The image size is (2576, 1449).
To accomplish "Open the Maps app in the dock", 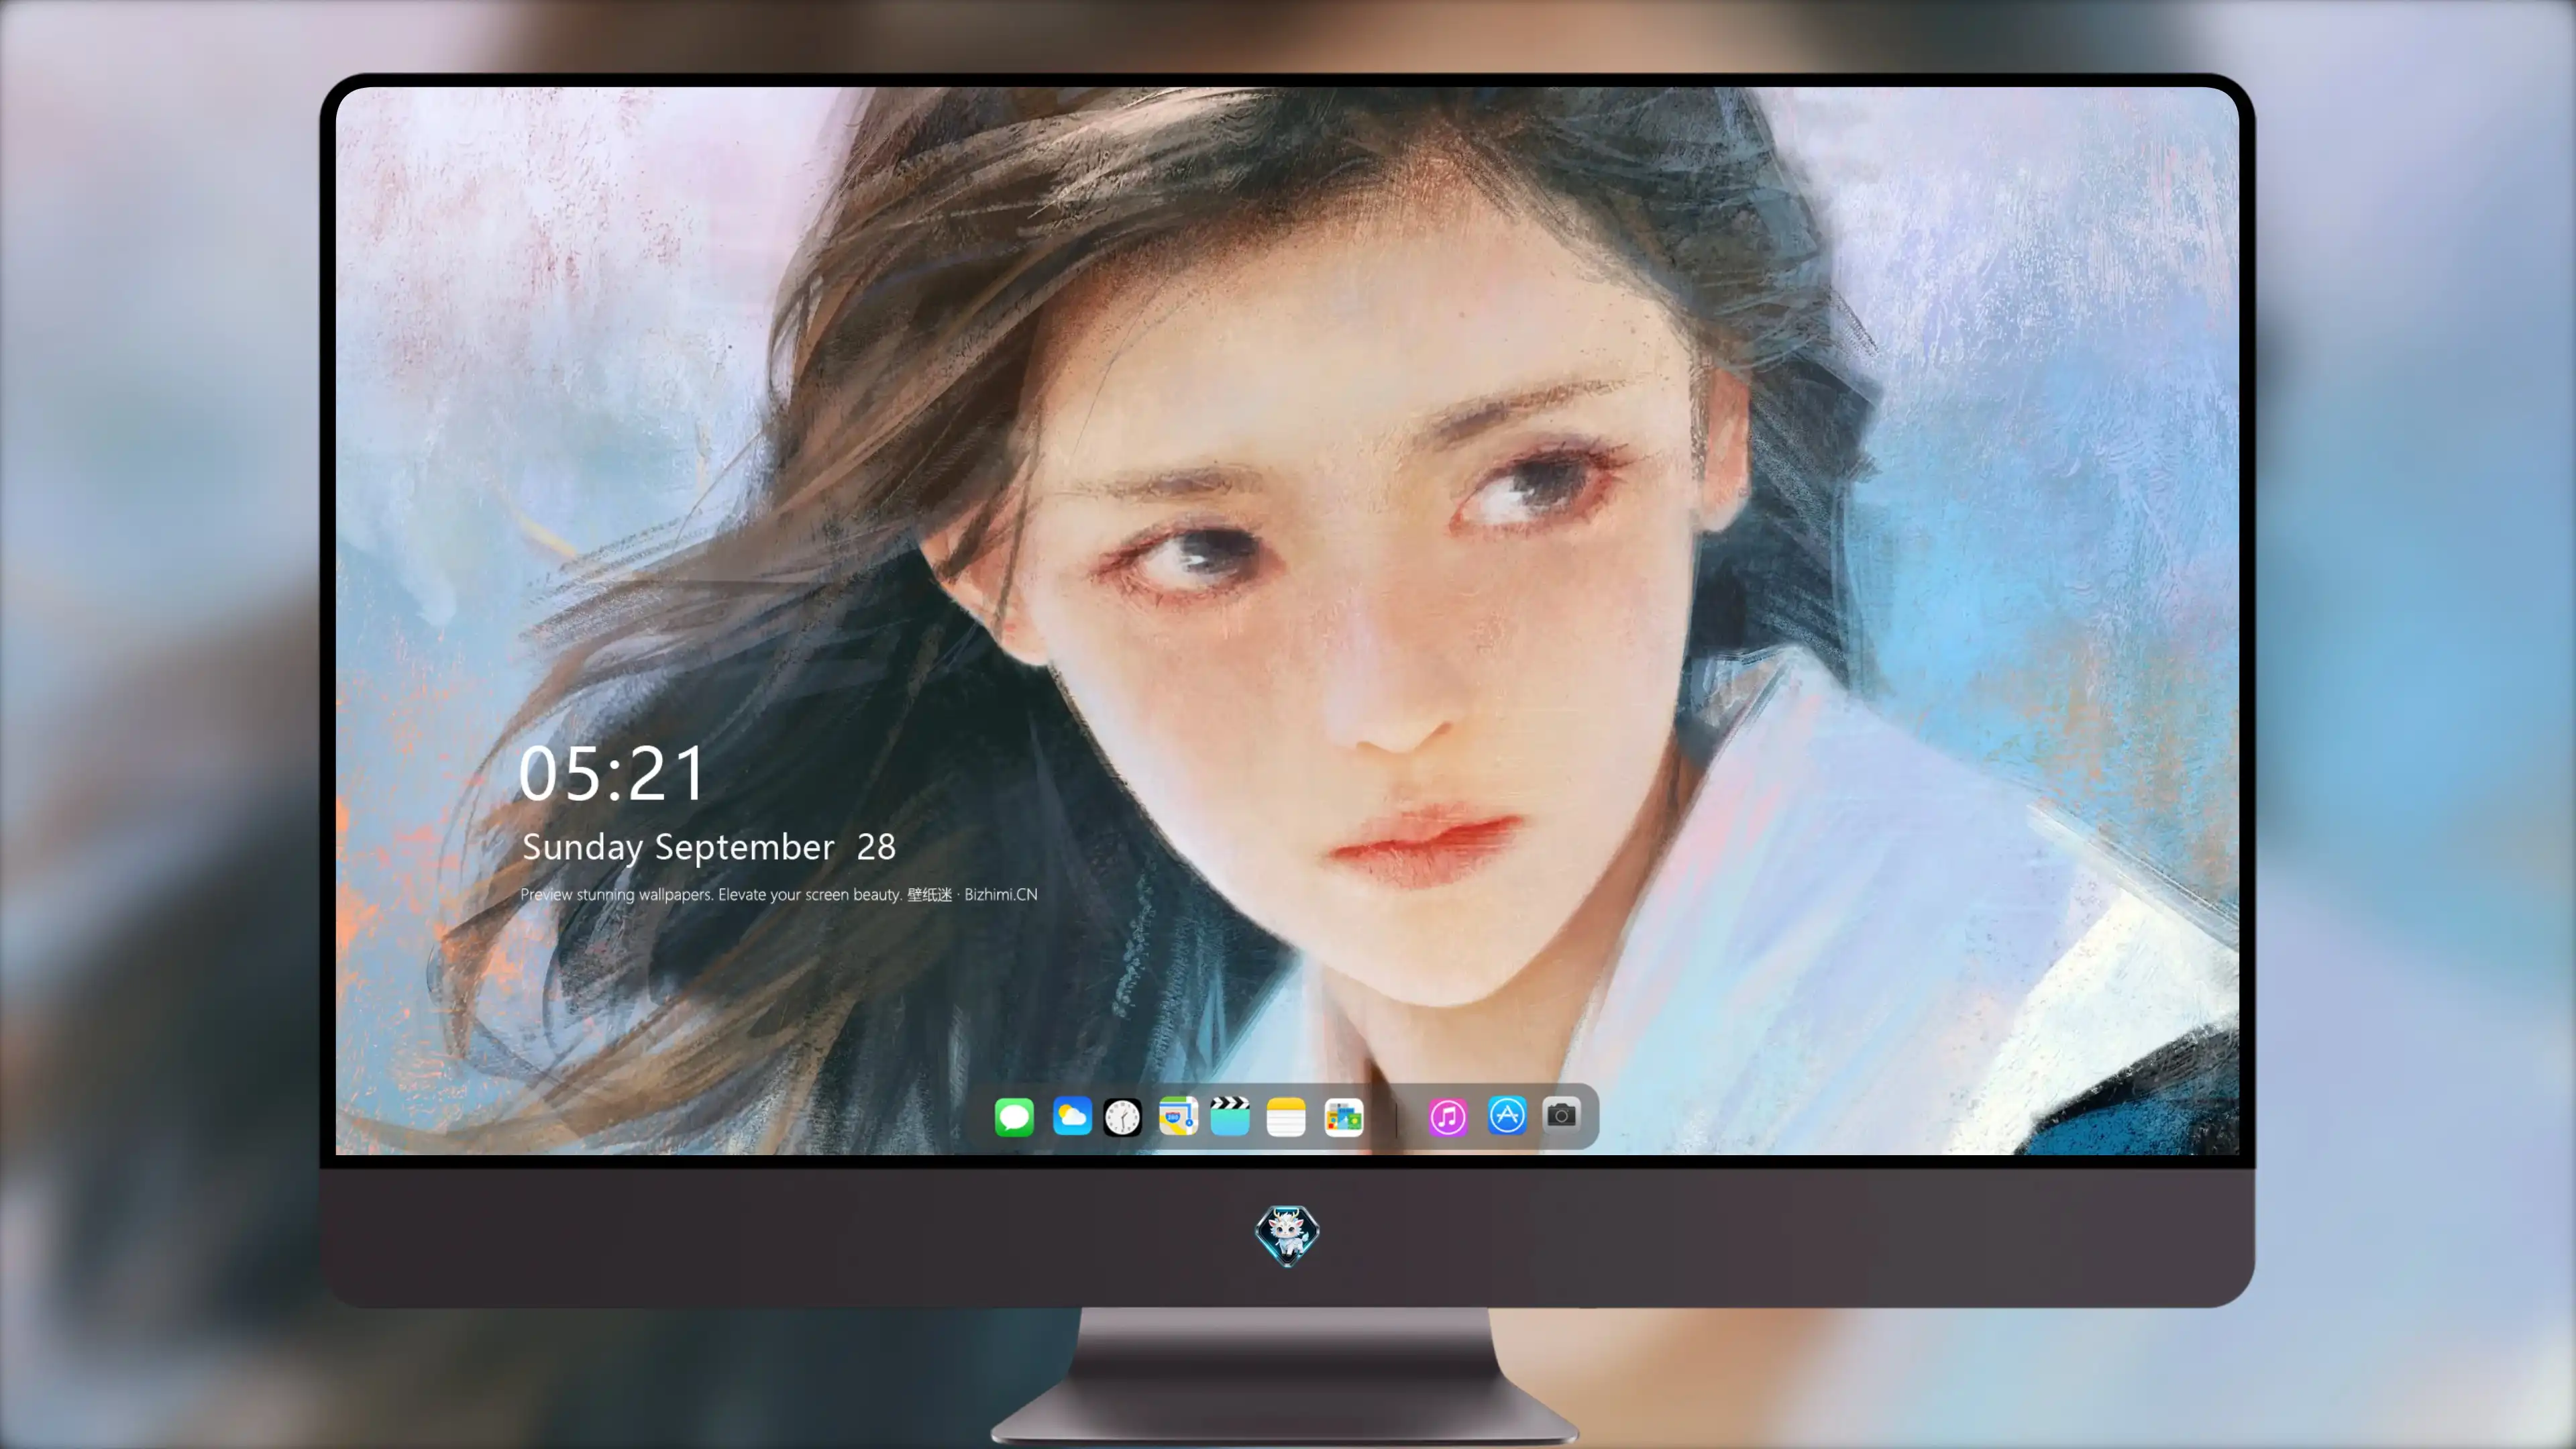I will 1178,1116.
